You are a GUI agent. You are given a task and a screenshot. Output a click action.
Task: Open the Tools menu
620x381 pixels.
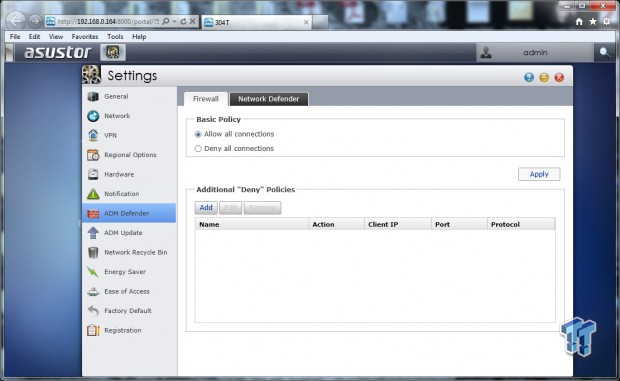[x=115, y=36]
